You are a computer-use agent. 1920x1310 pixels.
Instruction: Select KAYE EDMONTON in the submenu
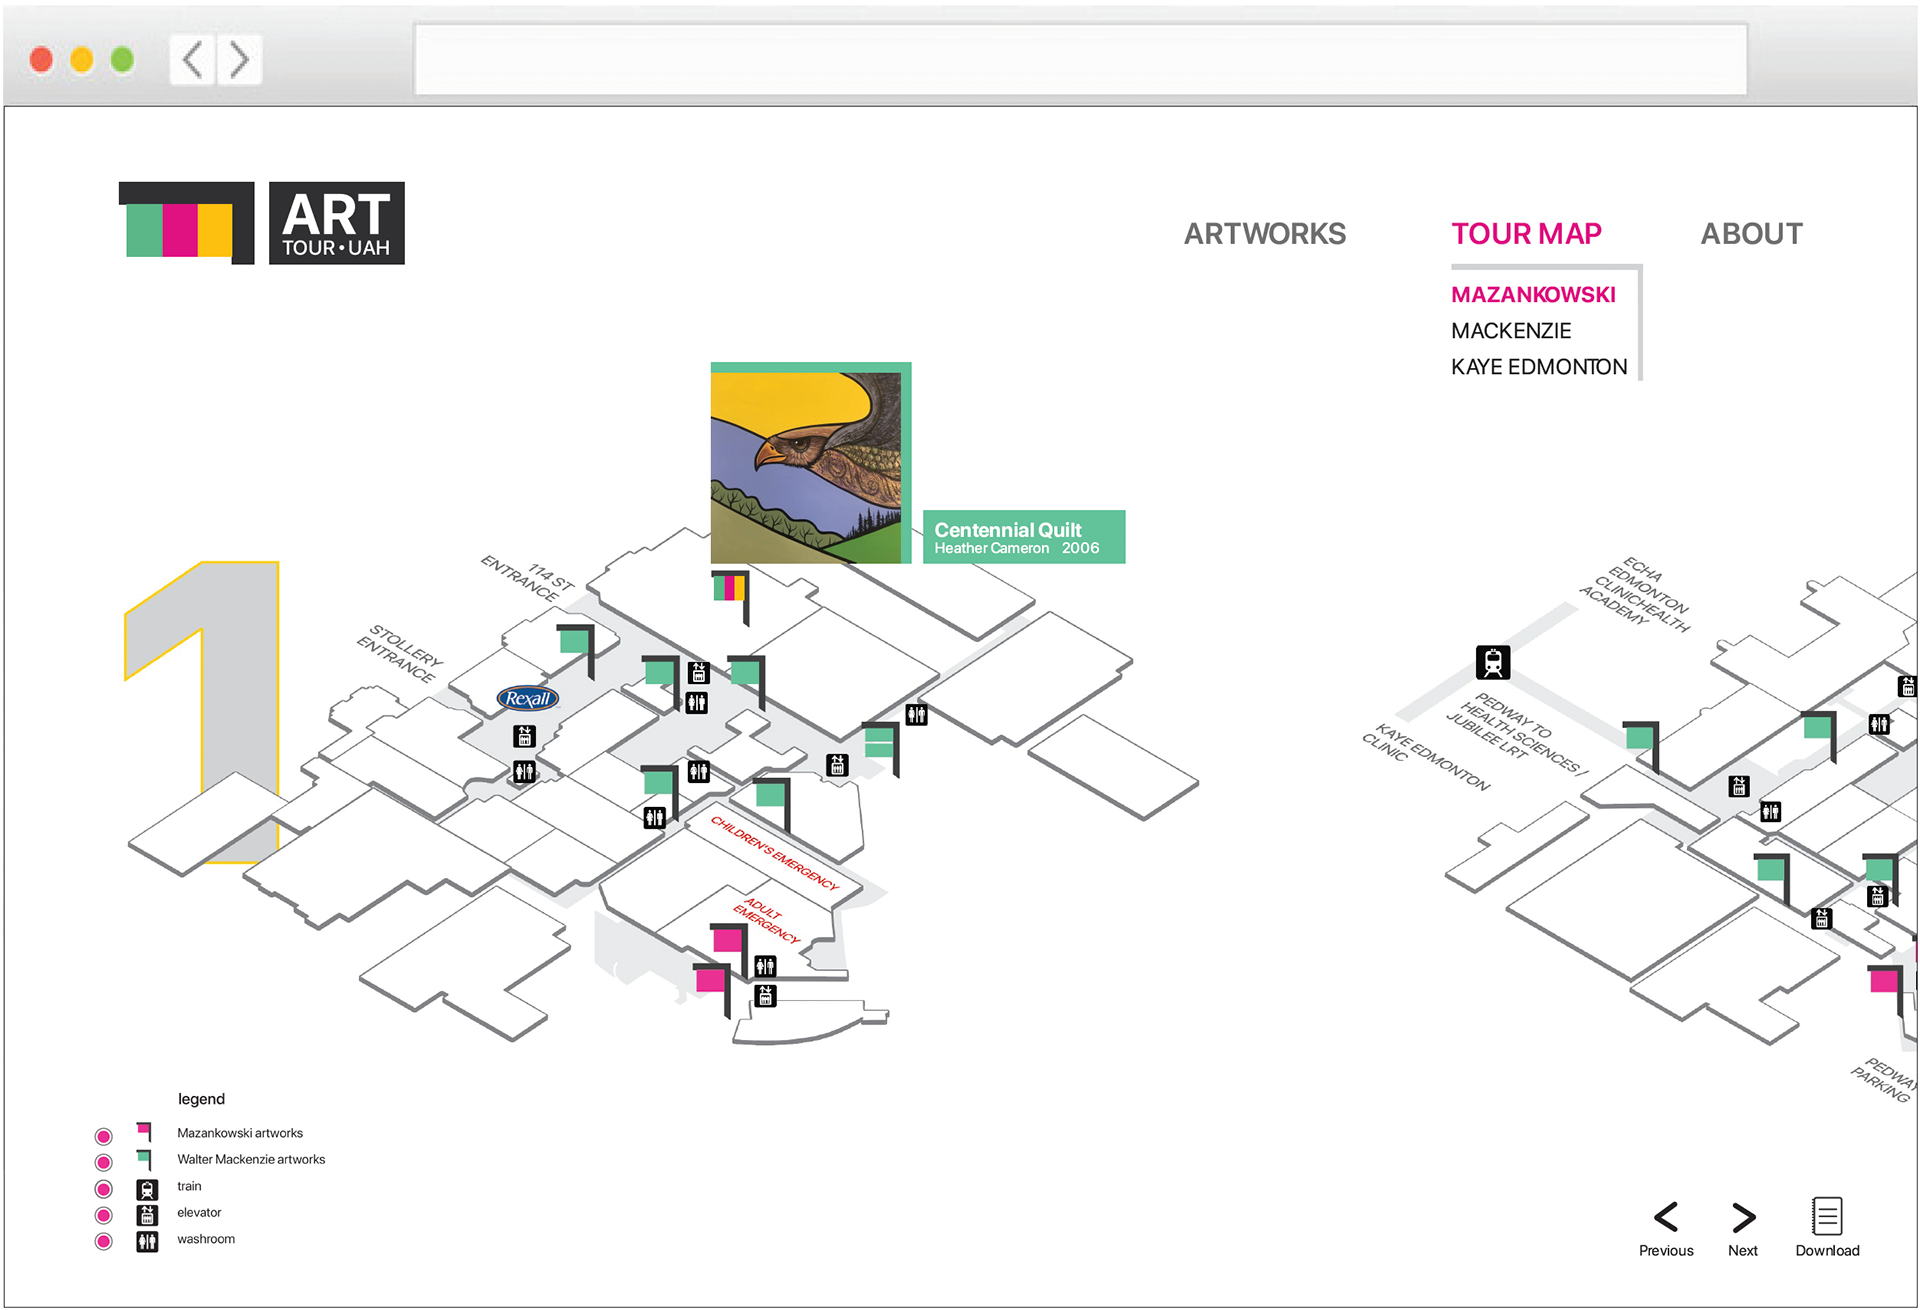point(1539,367)
